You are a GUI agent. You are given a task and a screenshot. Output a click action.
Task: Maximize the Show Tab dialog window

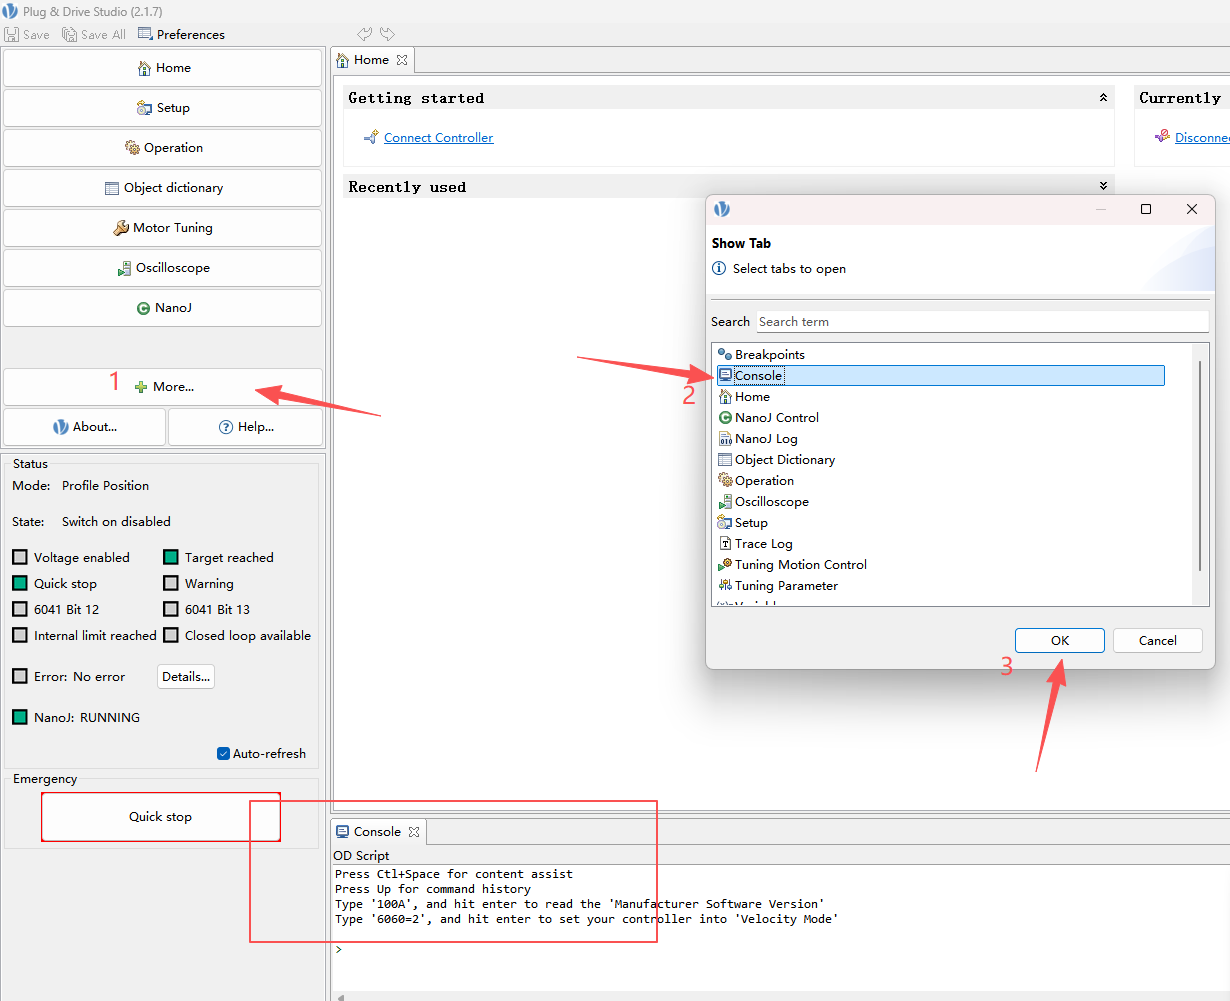[1146, 209]
